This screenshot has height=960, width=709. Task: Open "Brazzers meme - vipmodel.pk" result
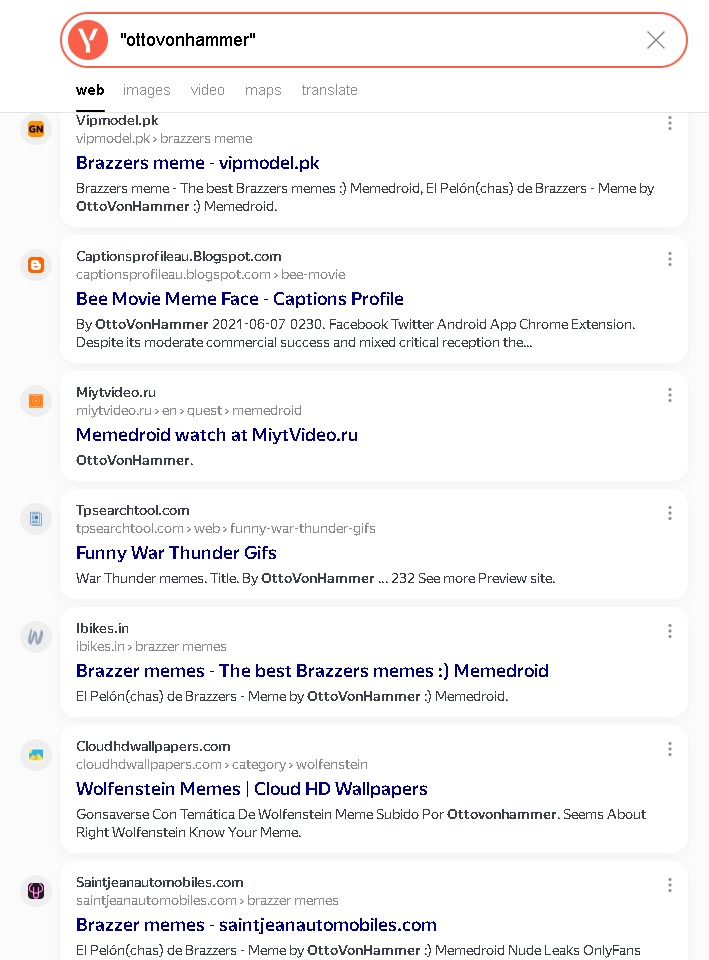tap(197, 163)
